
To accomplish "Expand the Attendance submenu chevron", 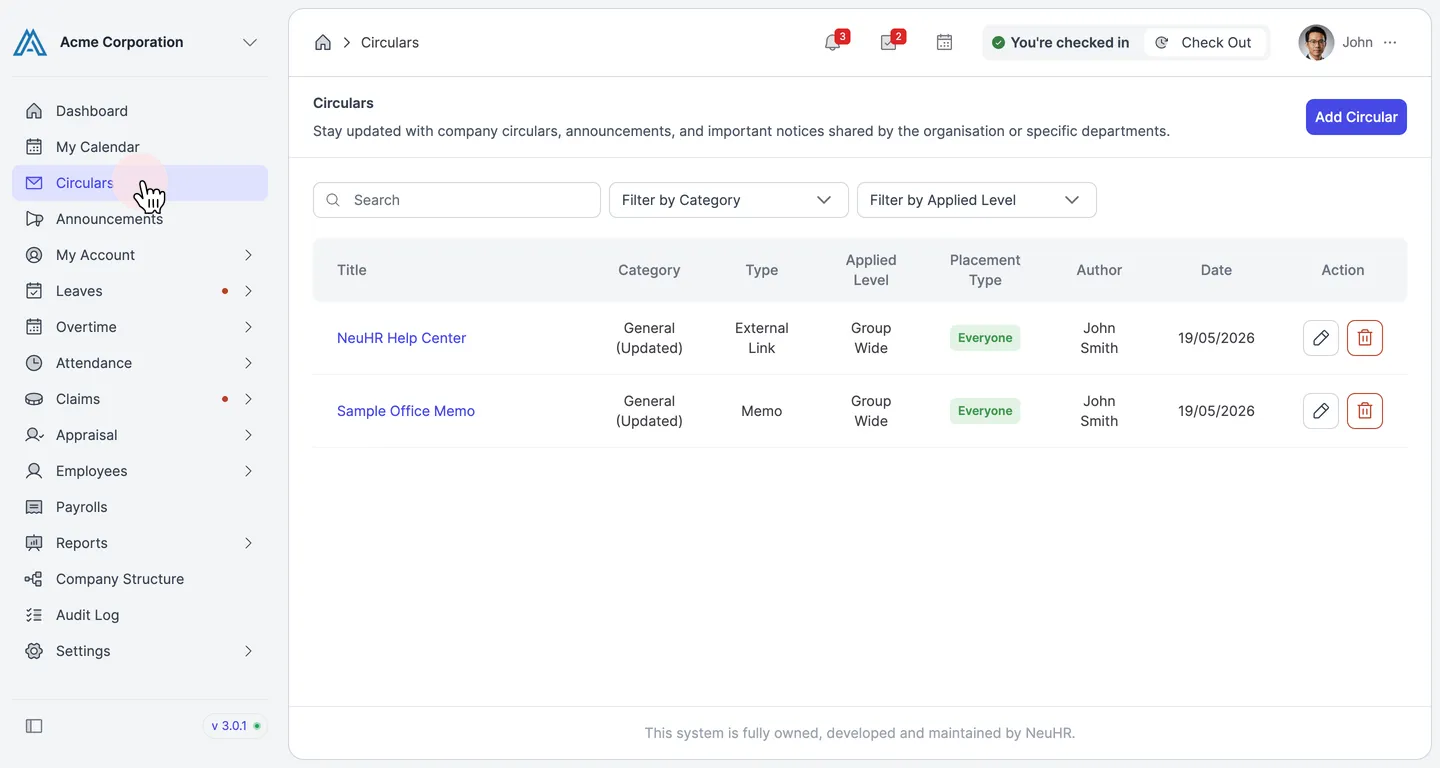I will point(248,363).
